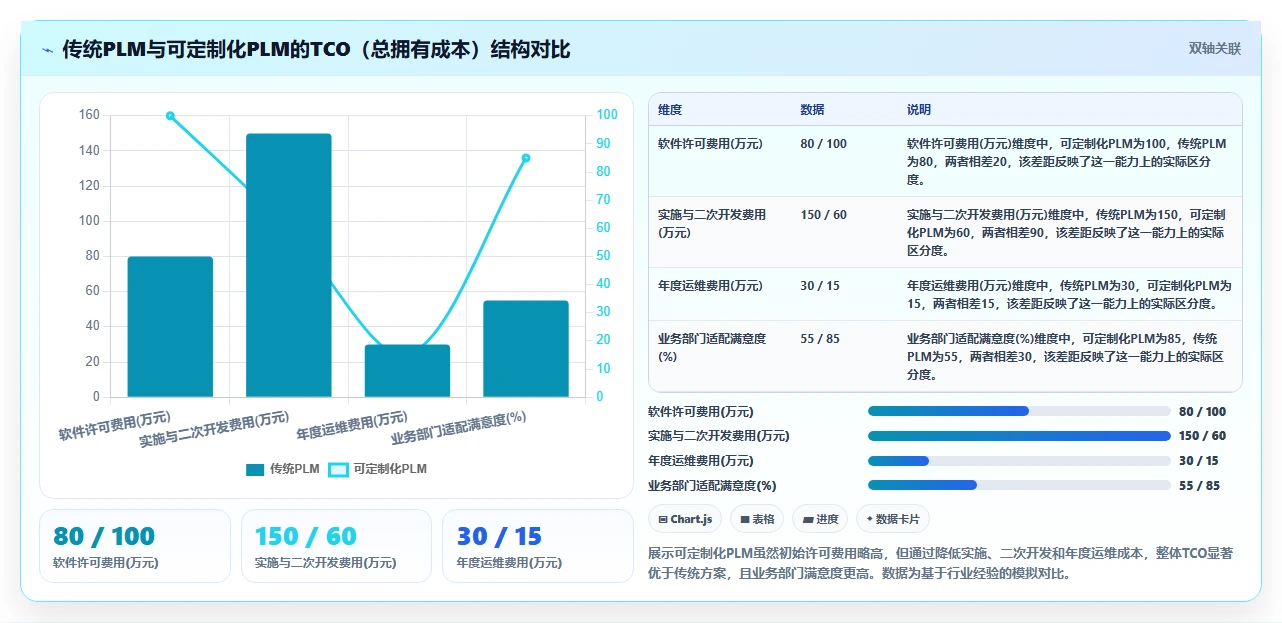This screenshot has height=623, width=1282.
Task: Click progress label 150 / 60
Action: 1202,436
